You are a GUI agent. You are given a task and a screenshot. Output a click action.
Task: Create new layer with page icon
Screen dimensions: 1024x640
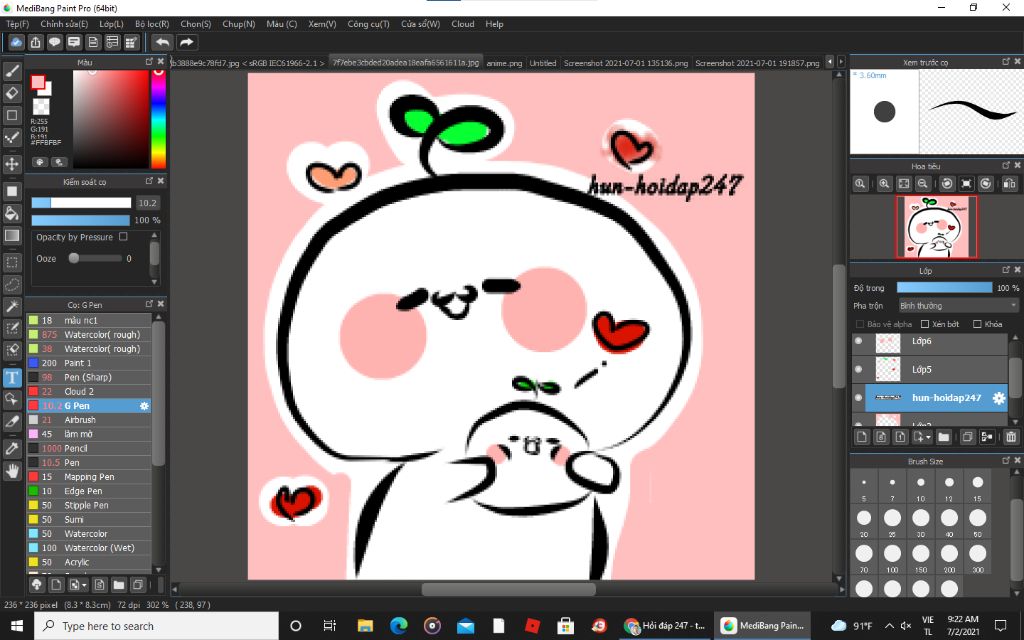click(x=861, y=437)
